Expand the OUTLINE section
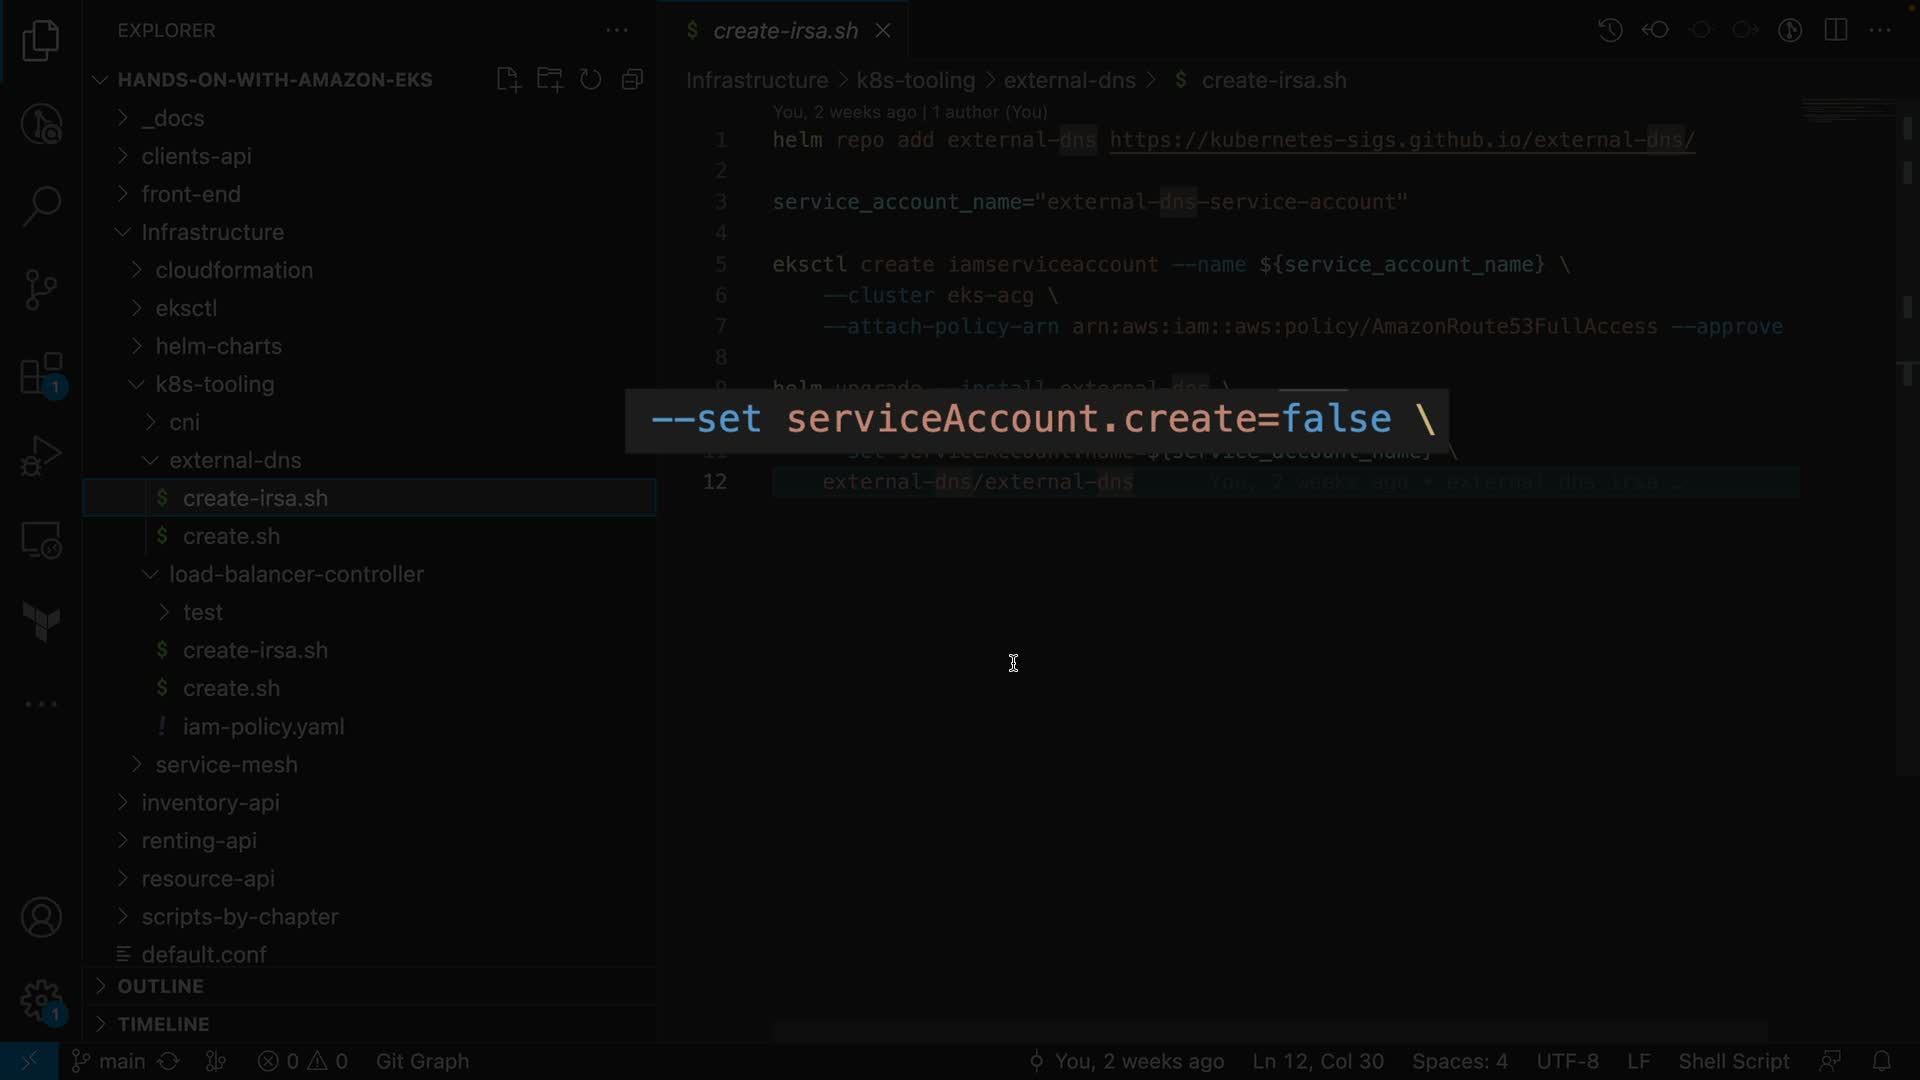This screenshot has height=1080, width=1920. tap(160, 986)
